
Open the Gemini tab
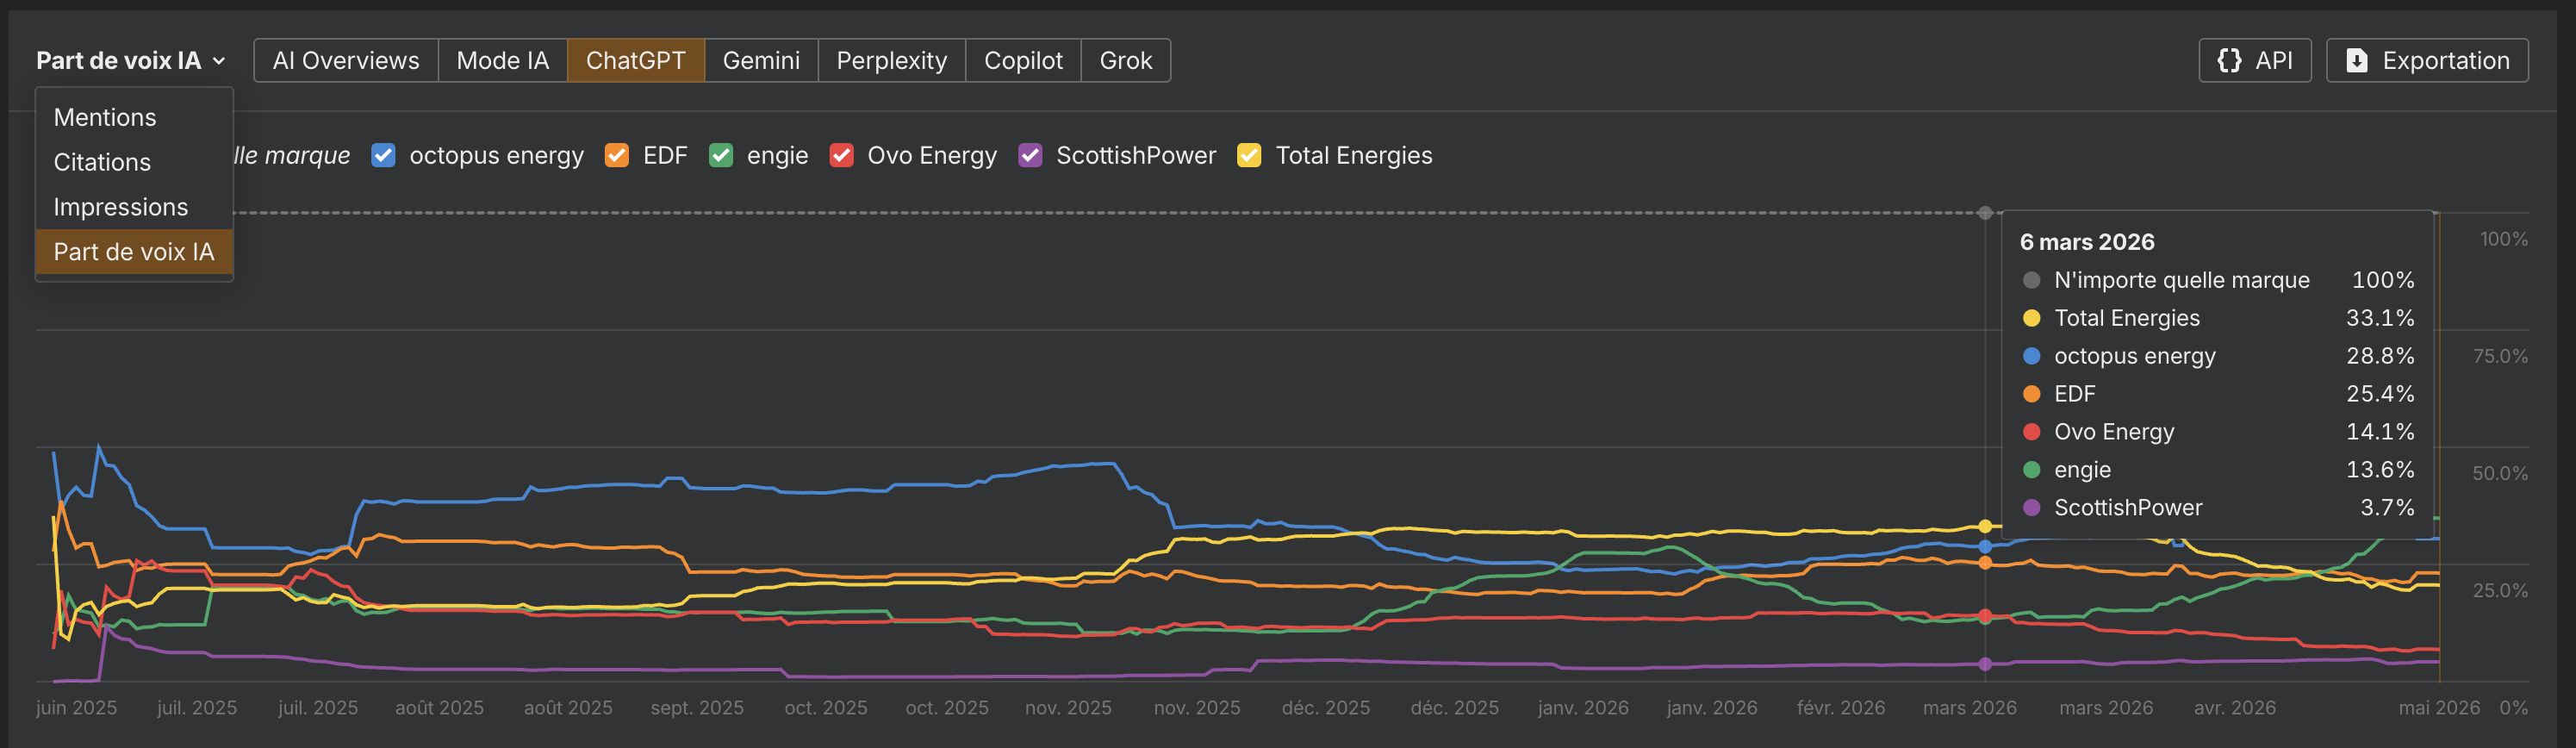coord(761,61)
